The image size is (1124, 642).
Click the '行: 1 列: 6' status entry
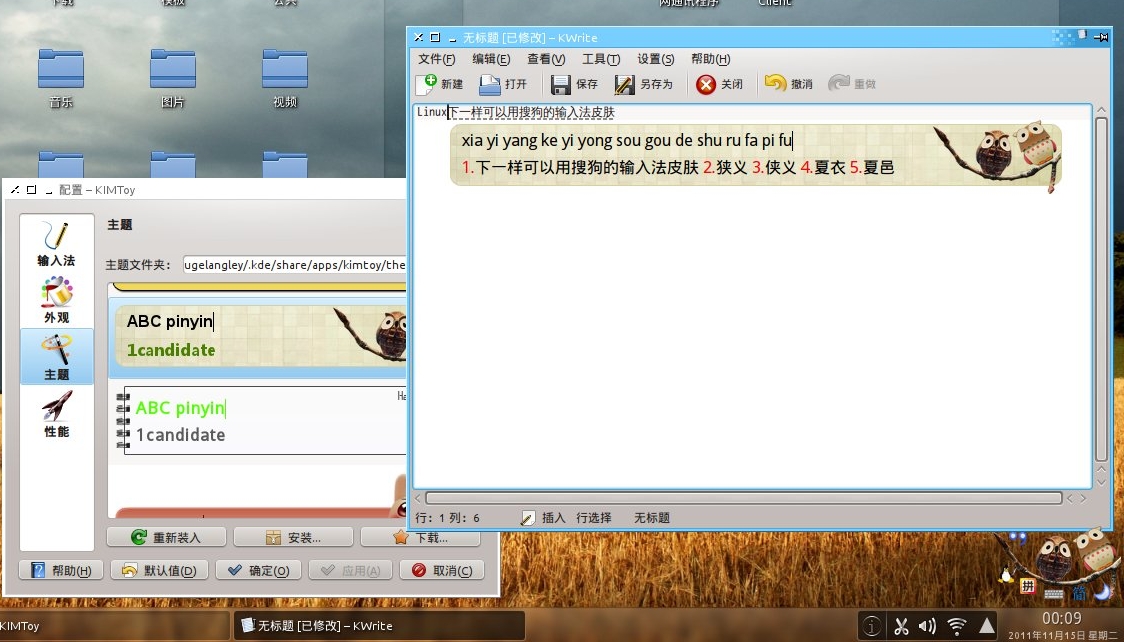tap(447, 517)
